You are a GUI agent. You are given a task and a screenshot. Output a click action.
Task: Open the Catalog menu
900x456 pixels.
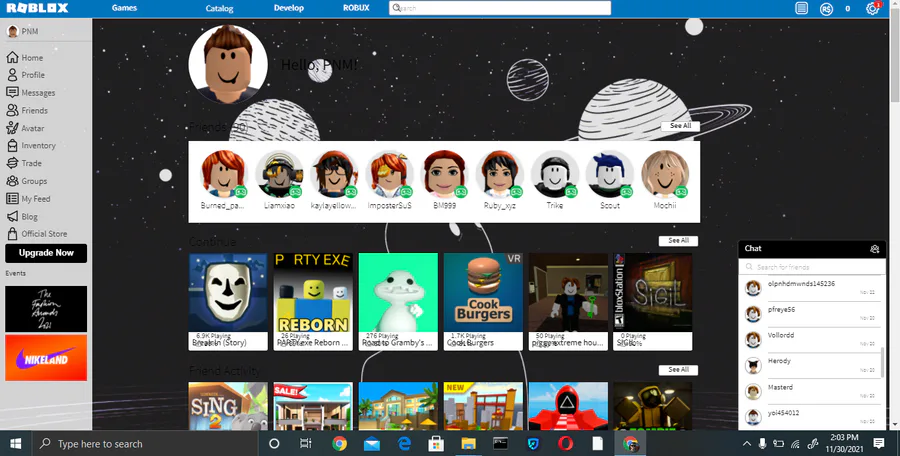point(219,8)
